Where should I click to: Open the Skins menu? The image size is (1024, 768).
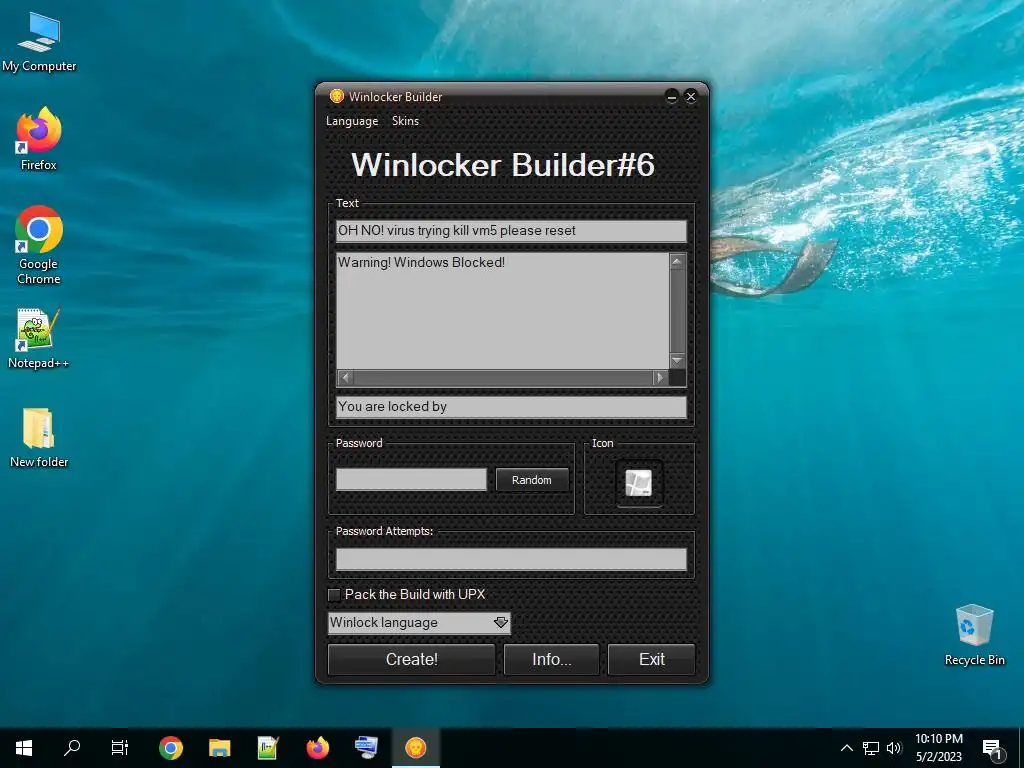pyautogui.click(x=405, y=121)
